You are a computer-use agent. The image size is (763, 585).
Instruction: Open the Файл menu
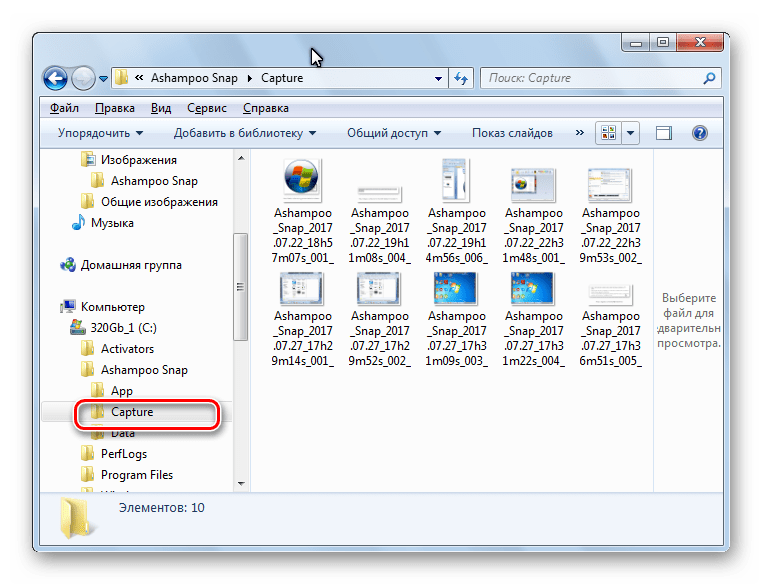point(64,108)
